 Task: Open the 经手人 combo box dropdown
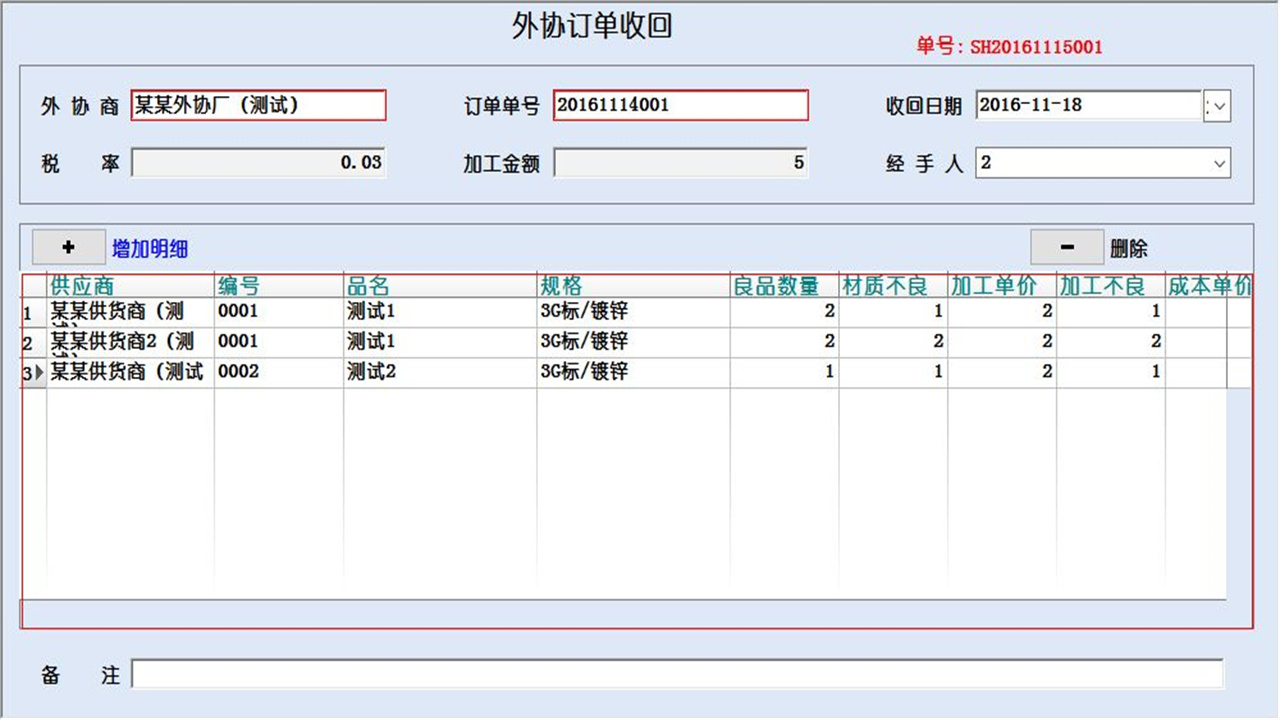[1220, 163]
